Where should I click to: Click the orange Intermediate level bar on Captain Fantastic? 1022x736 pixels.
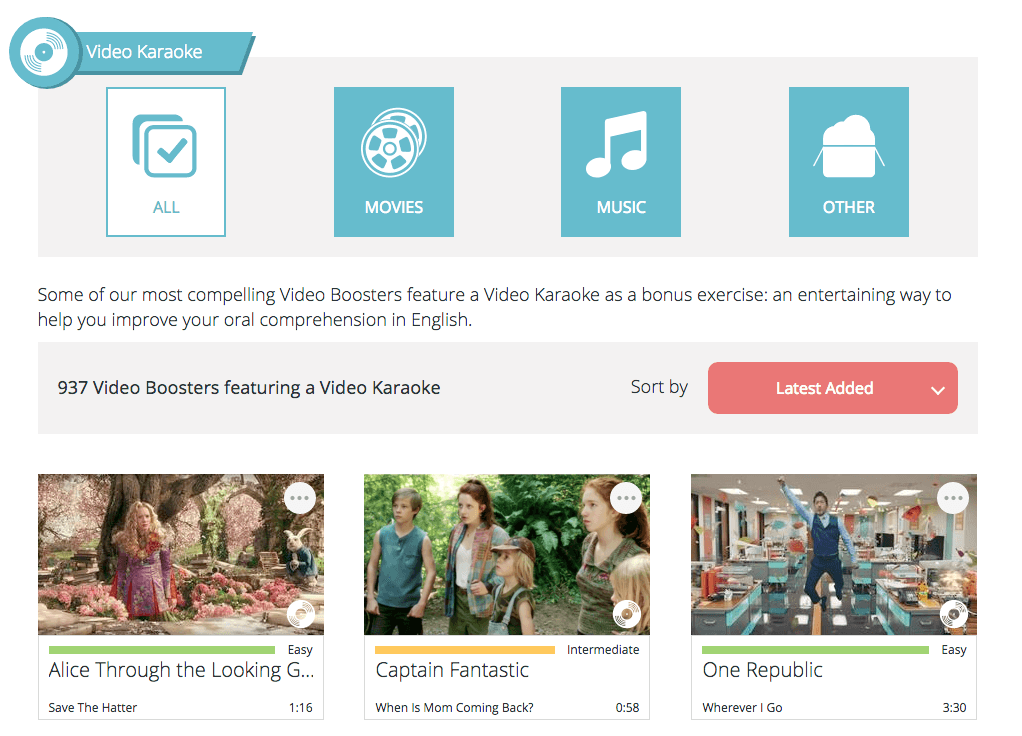tap(465, 650)
